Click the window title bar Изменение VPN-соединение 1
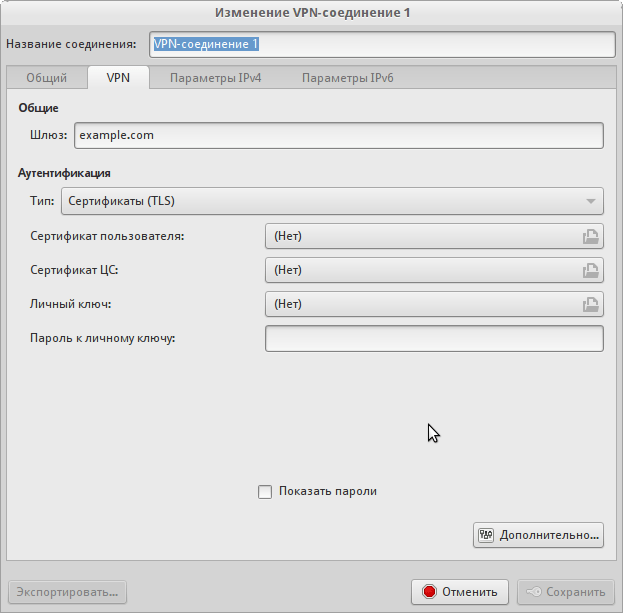This screenshot has width=623, height=613. click(311, 13)
